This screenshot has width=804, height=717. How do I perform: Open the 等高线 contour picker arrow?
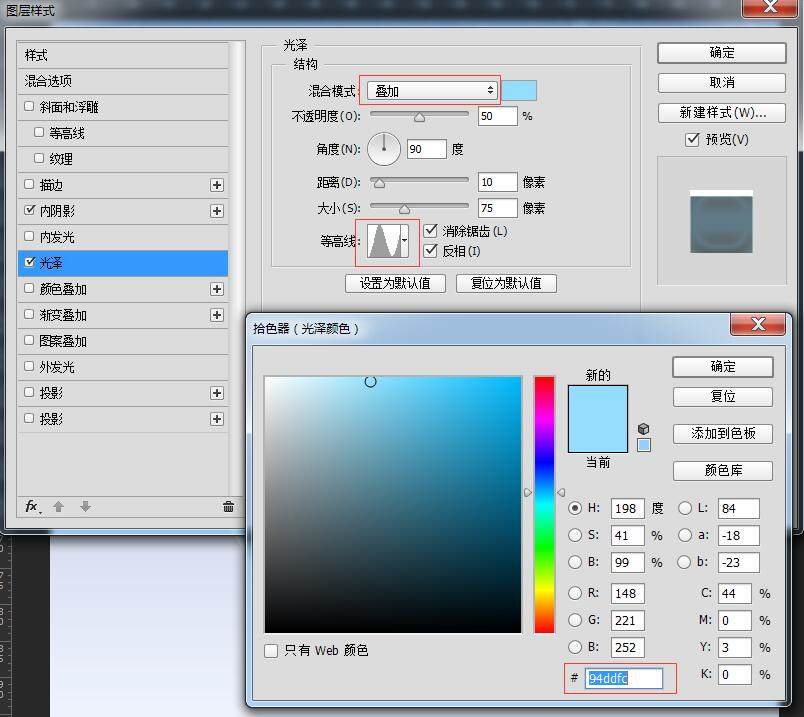(405, 241)
